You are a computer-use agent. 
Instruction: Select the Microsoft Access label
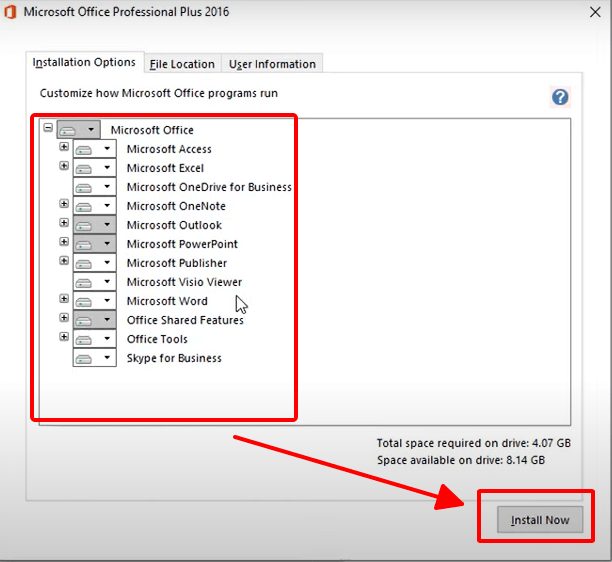coord(169,149)
